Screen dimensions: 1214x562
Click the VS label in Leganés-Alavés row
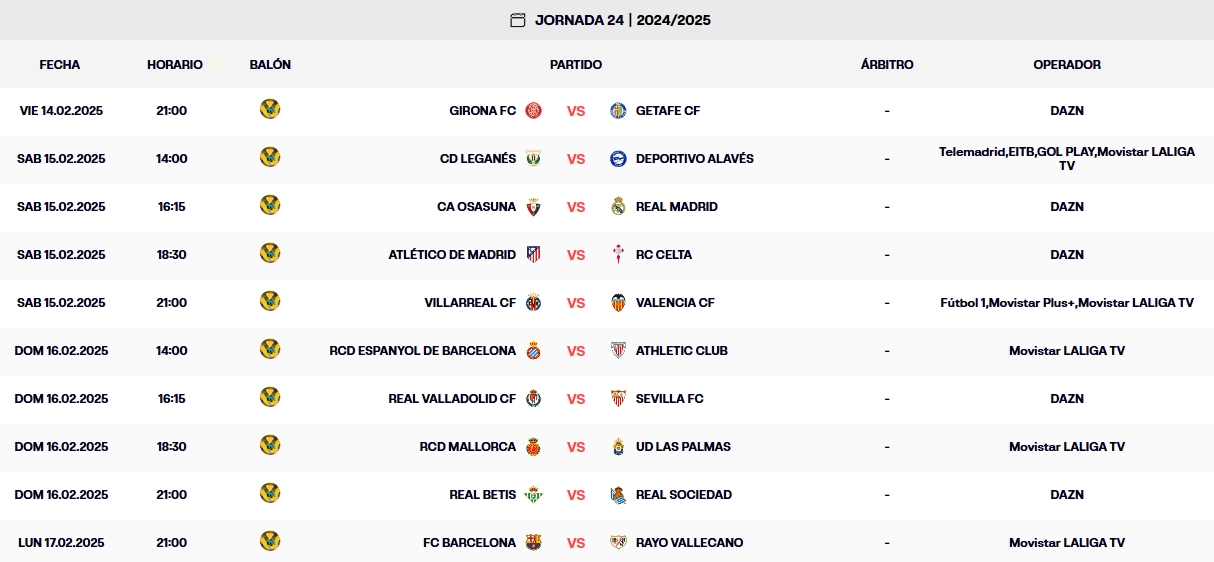(576, 159)
